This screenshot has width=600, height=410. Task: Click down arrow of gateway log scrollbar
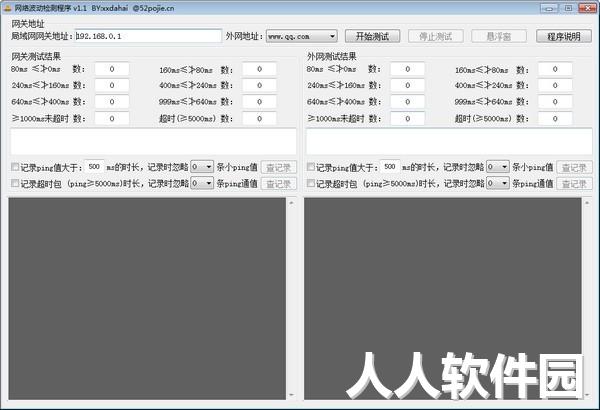(292, 395)
